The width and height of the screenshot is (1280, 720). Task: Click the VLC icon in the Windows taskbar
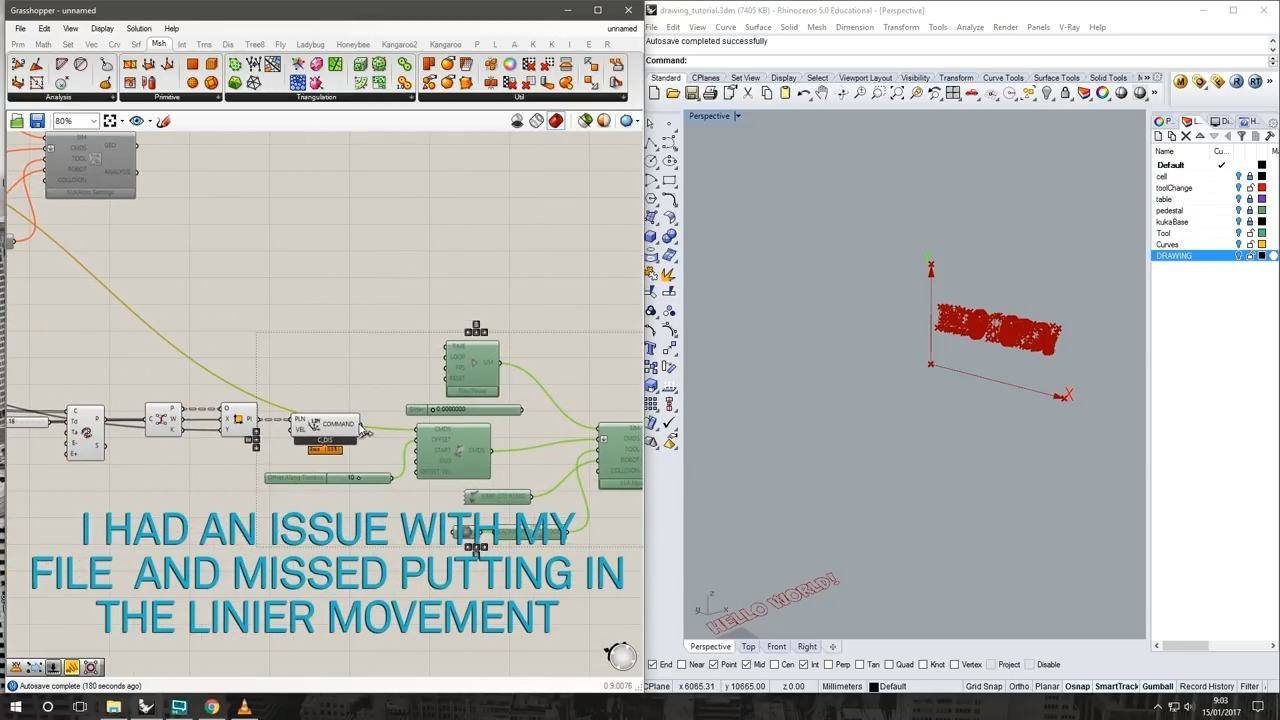pyautogui.click(x=245, y=707)
